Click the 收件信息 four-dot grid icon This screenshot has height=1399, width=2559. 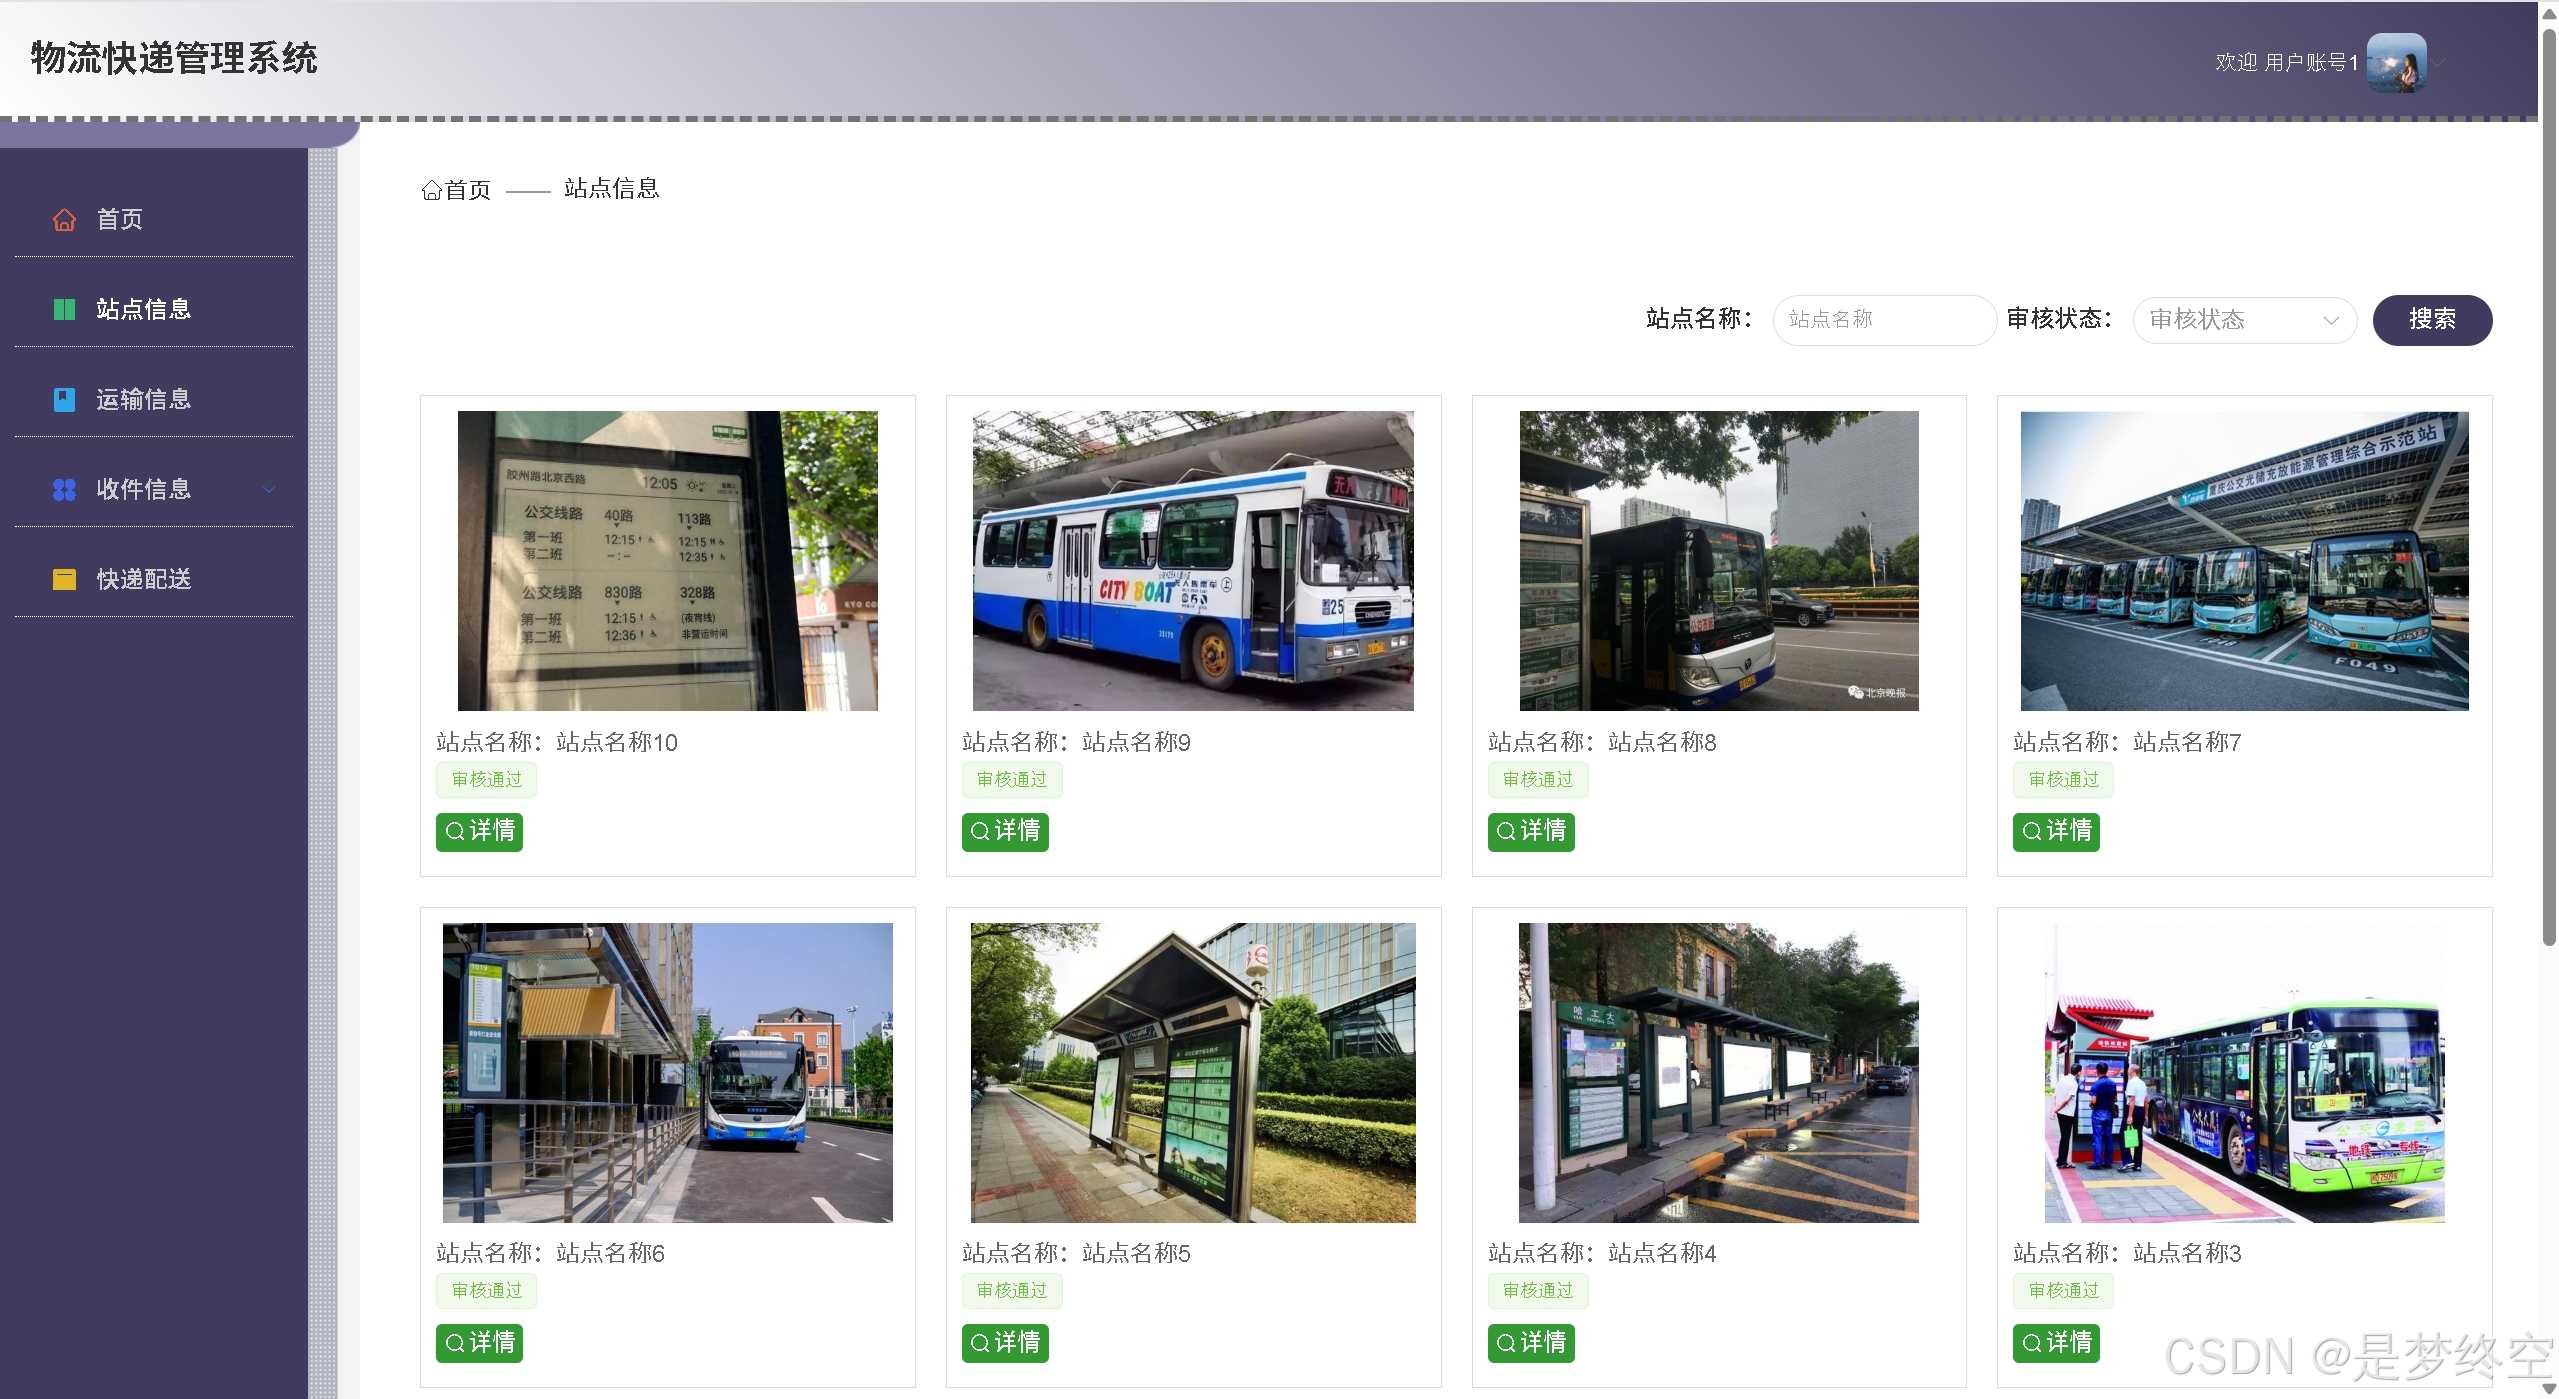click(x=64, y=490)
